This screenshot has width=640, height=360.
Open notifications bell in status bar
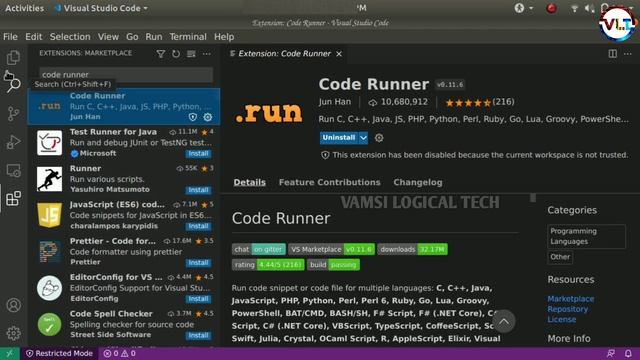coord(628,353)
